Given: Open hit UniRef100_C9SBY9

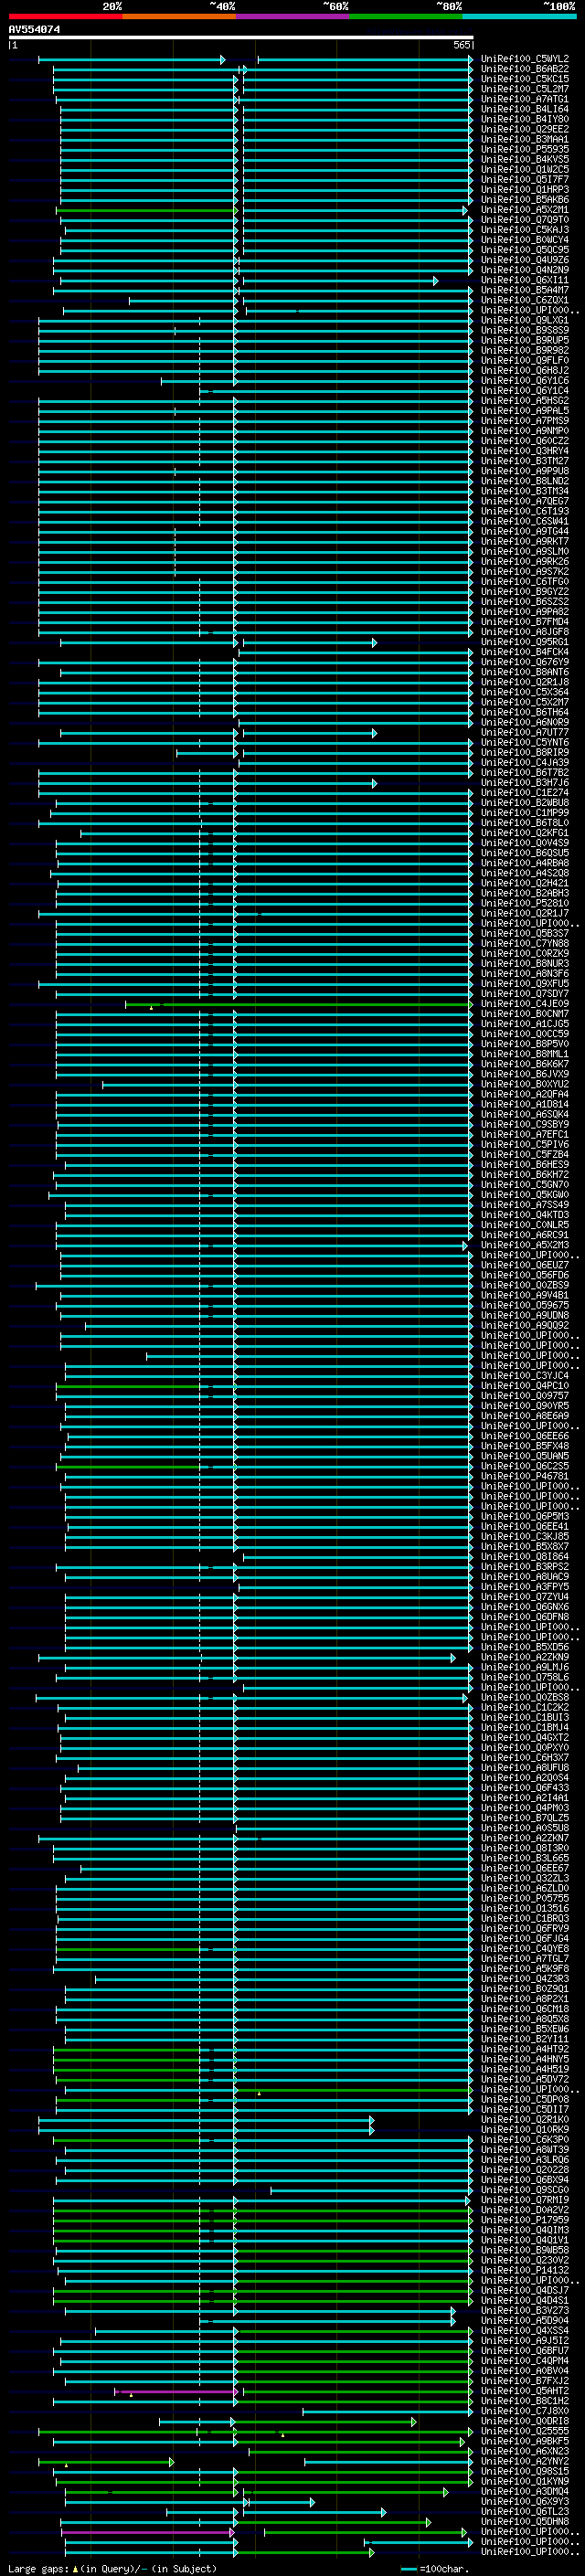Looking at the screenshot, I should coord(525,1124).
